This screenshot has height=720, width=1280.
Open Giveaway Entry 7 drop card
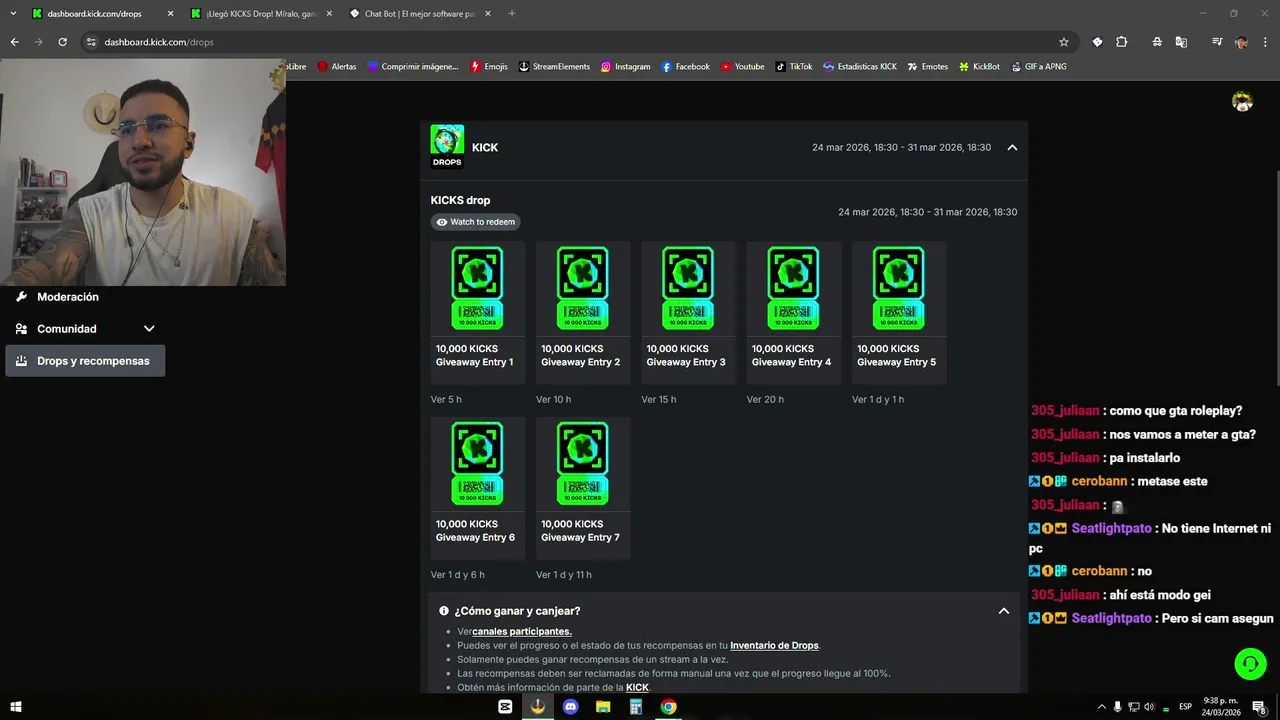click(x=583, y=488)
